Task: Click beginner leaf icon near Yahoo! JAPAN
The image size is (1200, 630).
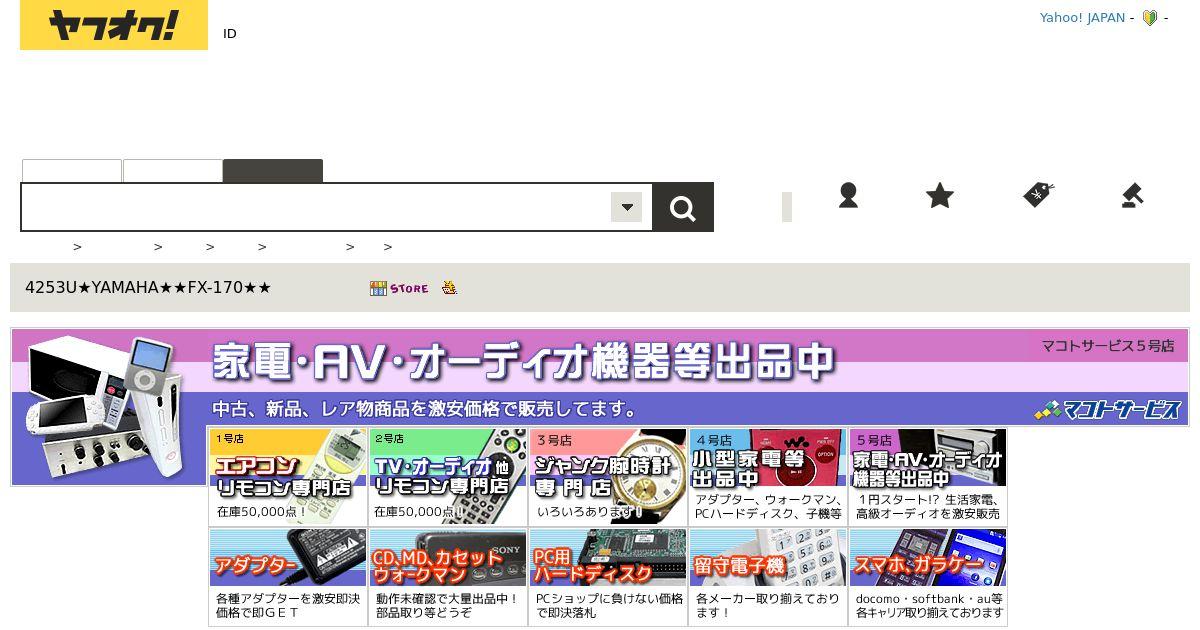Action: click(x=1150, y=18)
